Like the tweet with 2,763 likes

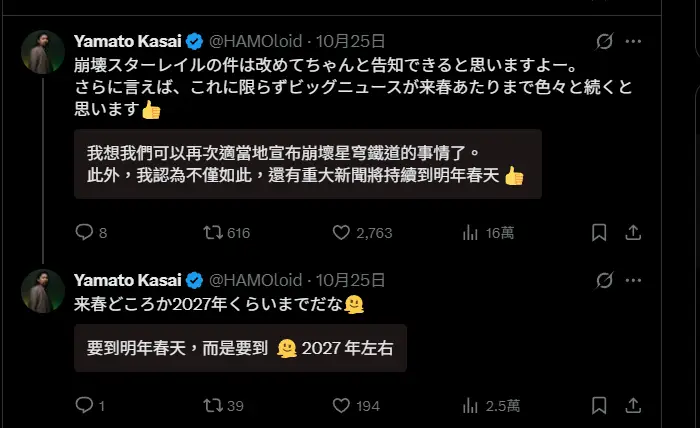pyautogui.click(x=341, y=233)
